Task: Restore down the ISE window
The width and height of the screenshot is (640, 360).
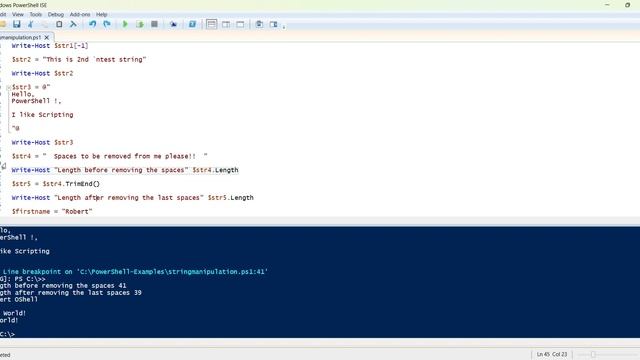Action: pyautogui.click(x=627, y=5)
